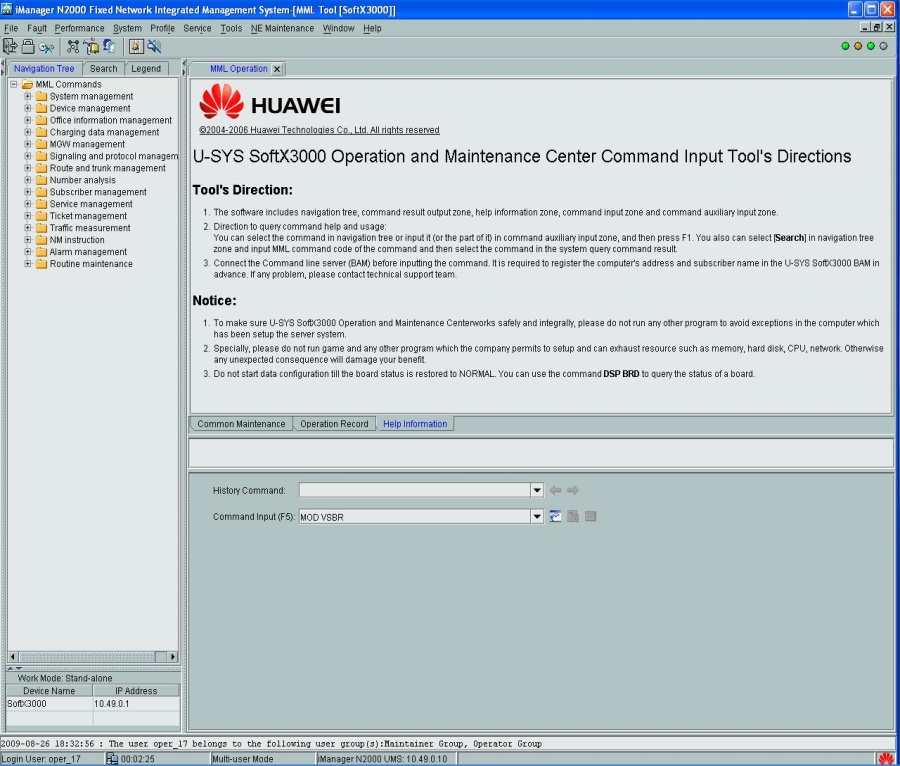Select the Service management tree item
The height and width of the screenshot is (766, 900).
(x=91, y=204)
